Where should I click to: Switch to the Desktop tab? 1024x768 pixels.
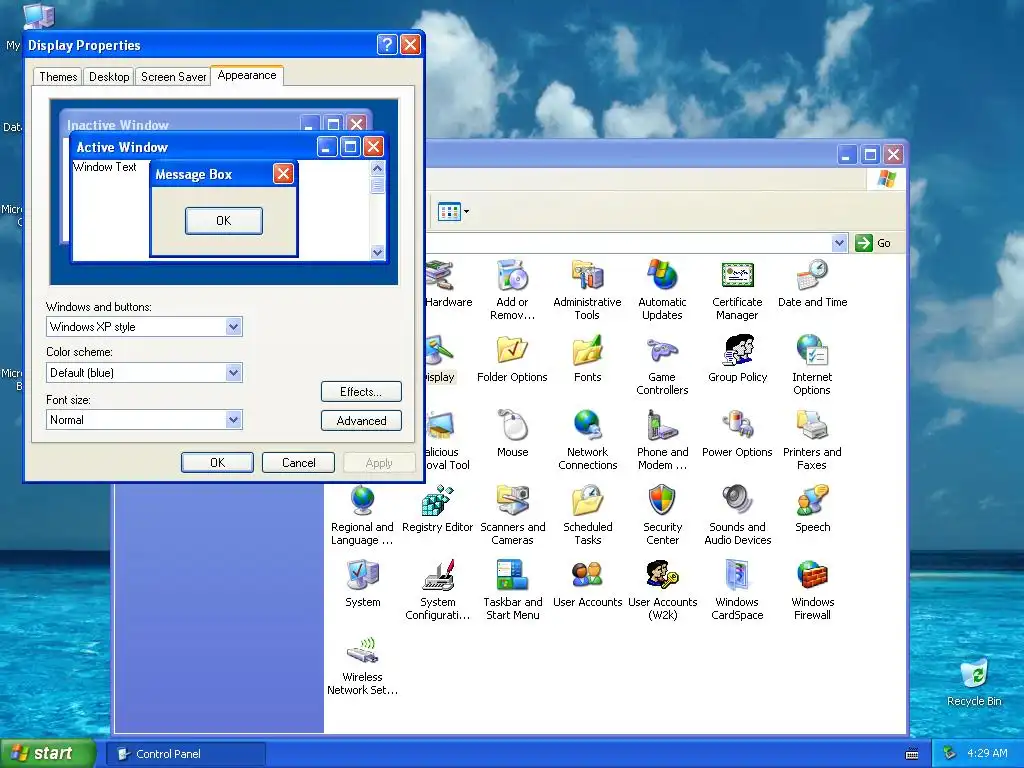(x=109, y=77)
